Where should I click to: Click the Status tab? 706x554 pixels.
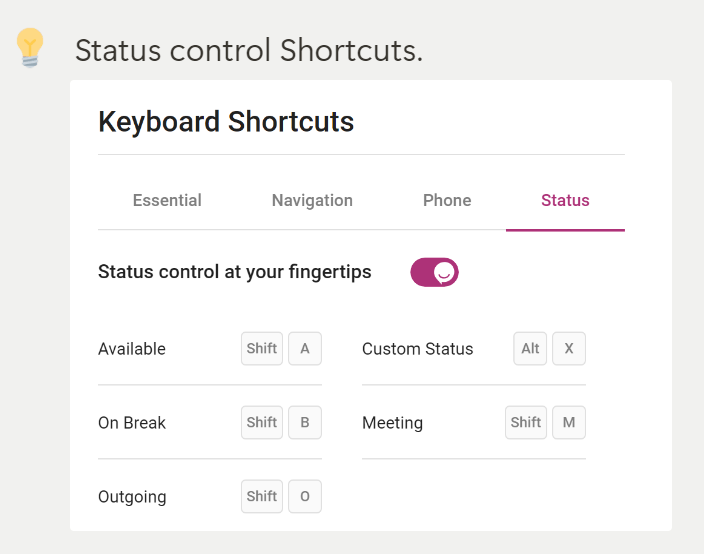click(x=565, y=200)
